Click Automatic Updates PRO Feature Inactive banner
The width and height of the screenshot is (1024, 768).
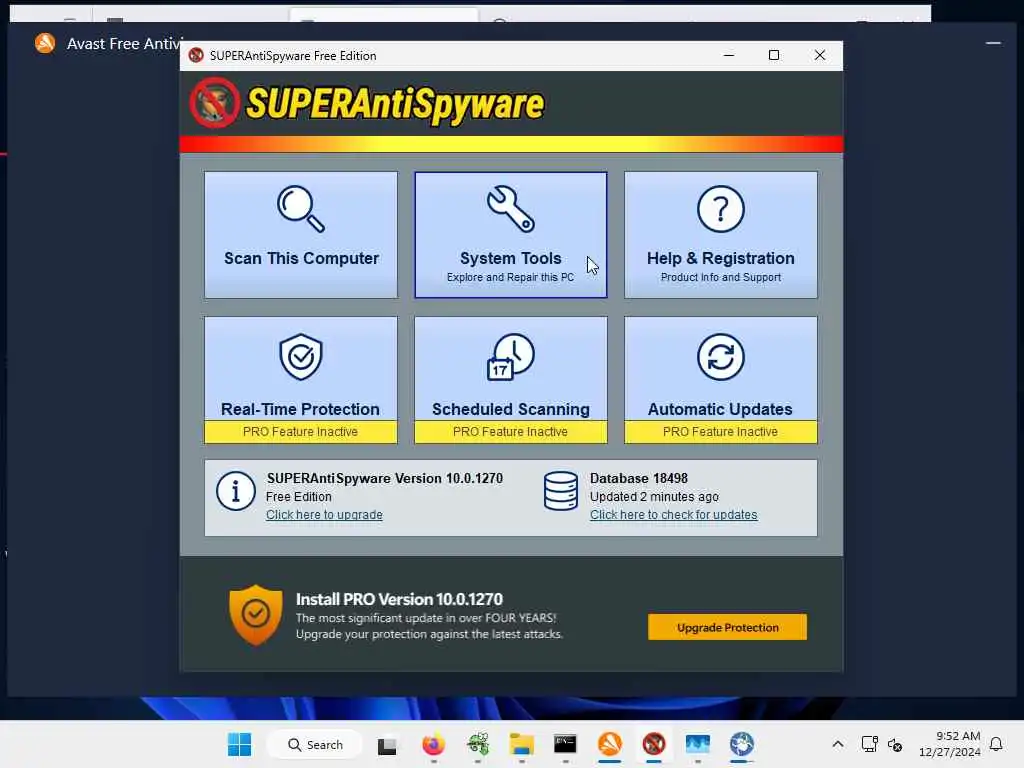click(720, 432)
